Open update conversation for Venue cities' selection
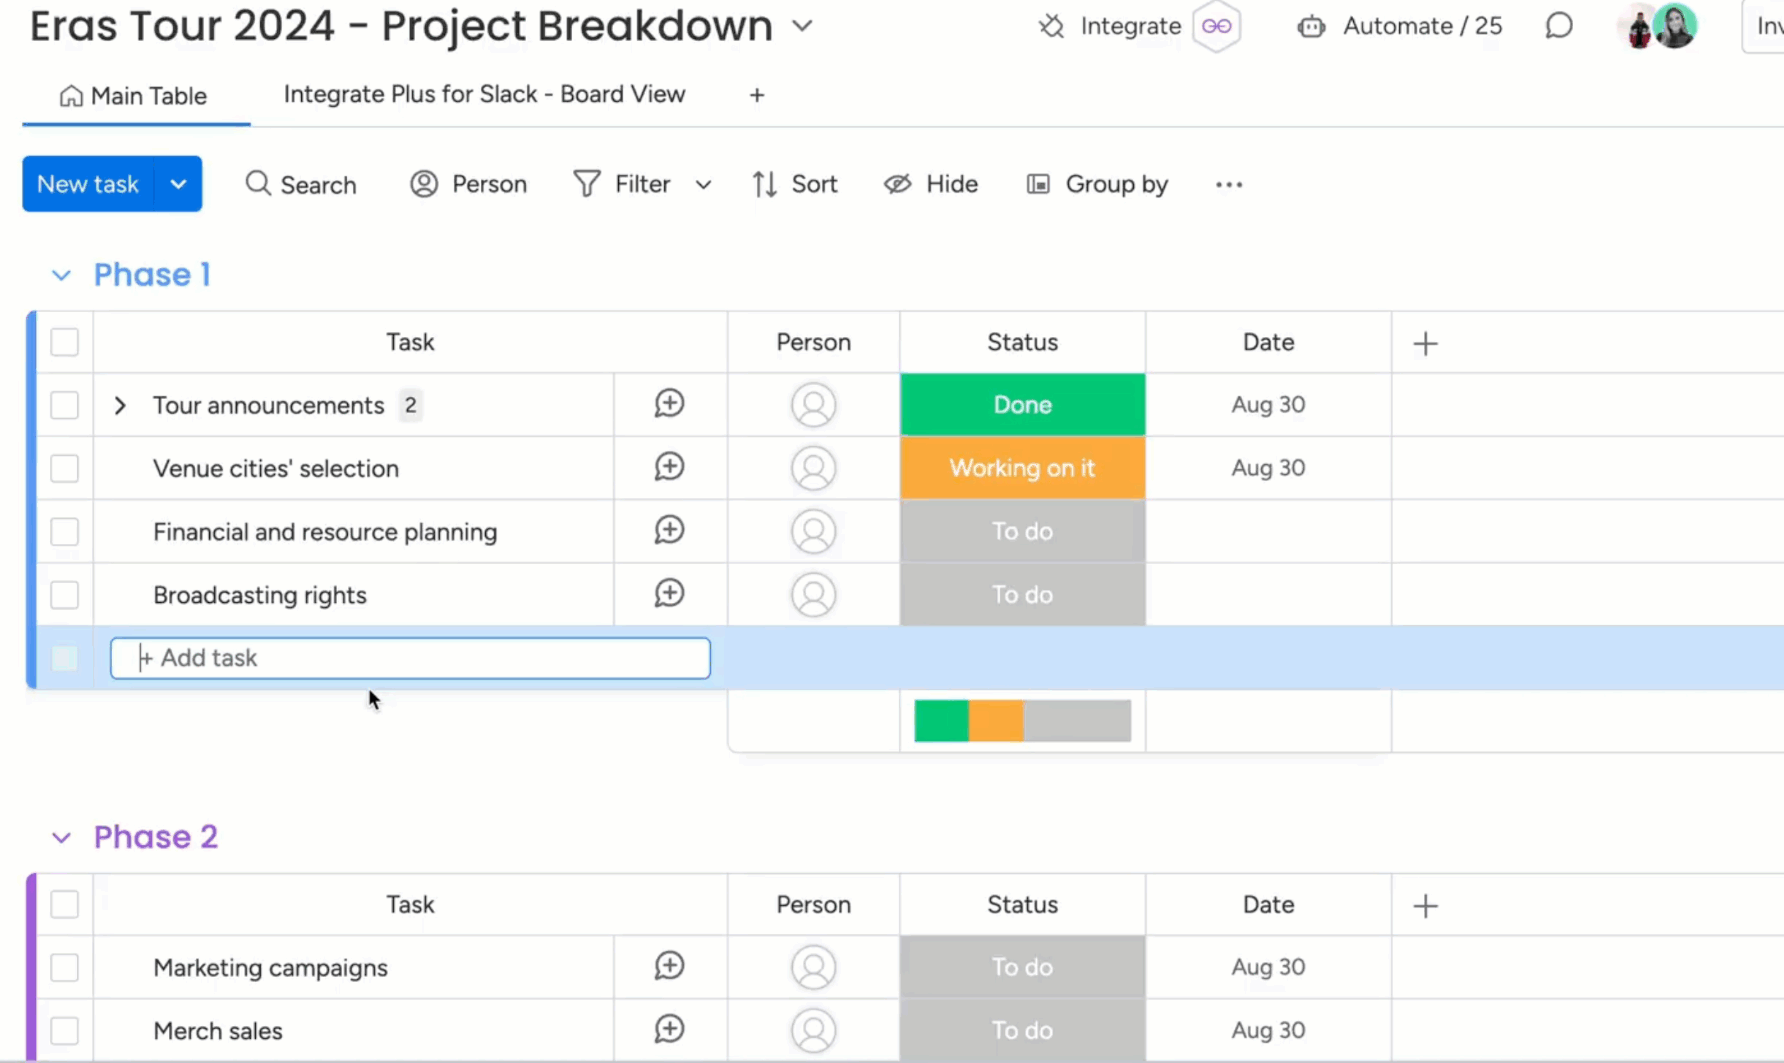Image resolution: width=1784 pixels, height=1063 pixels. click(x=669, y=467)
